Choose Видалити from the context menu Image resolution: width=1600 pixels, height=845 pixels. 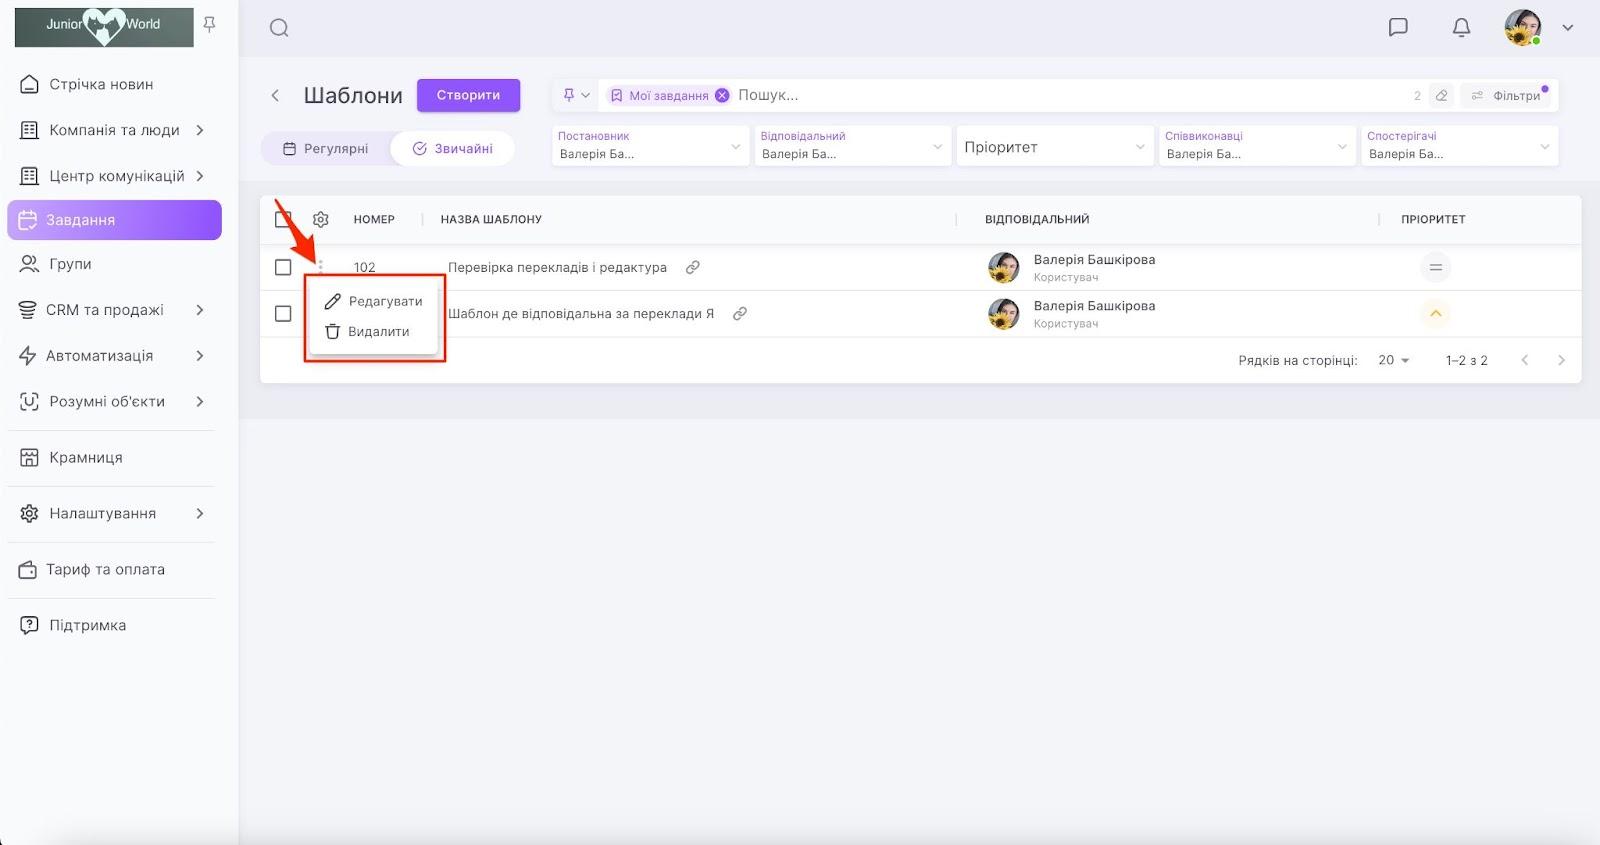point(378,332)
